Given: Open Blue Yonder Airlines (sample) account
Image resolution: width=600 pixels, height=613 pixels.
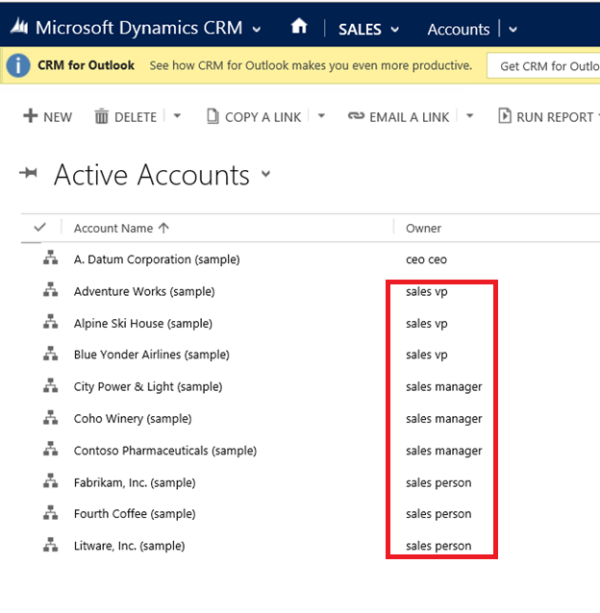Looking at the screenshot, I should [152, 355].
